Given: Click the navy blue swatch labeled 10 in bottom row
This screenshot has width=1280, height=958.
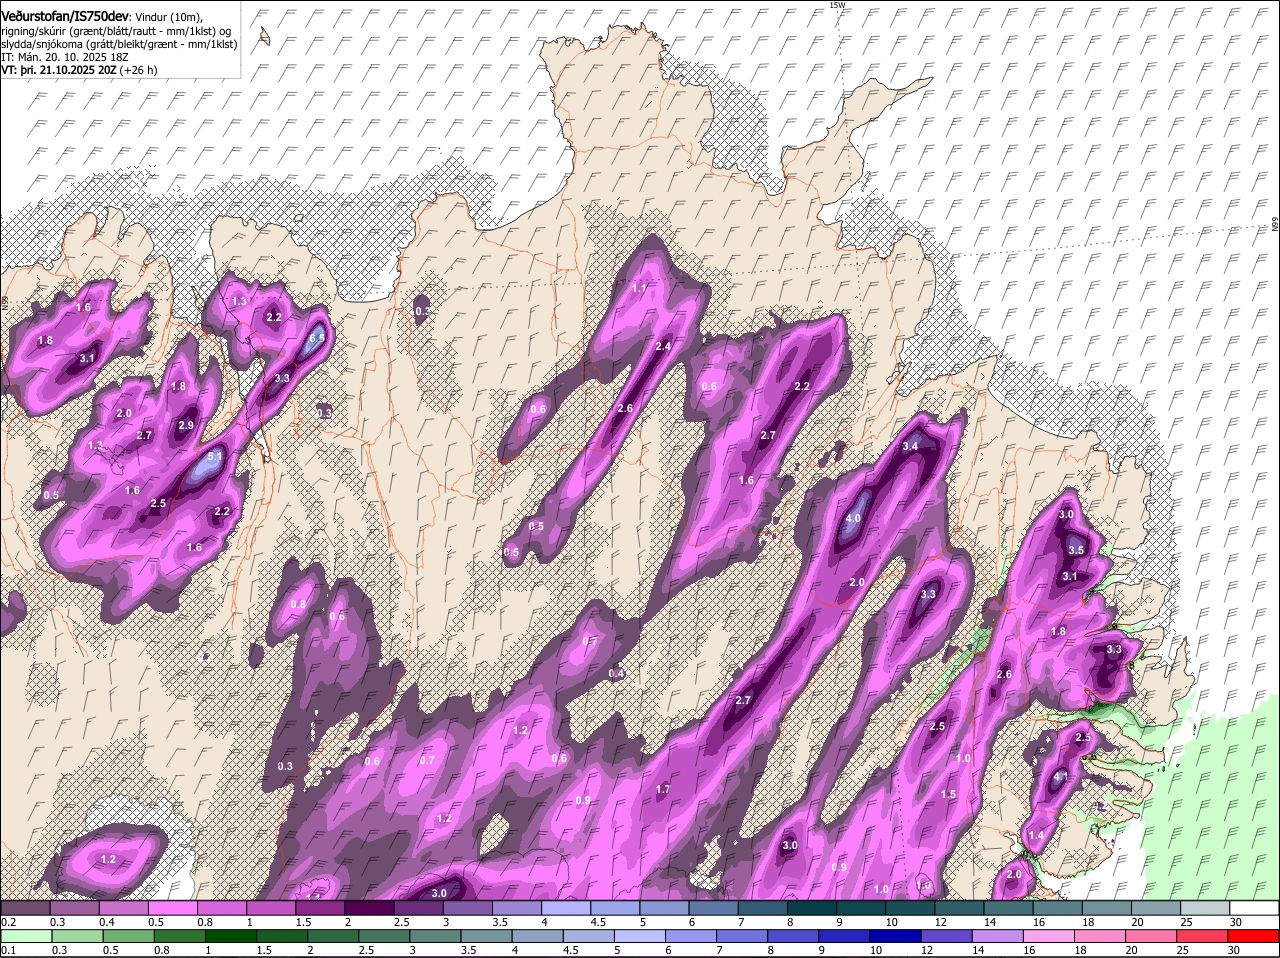Looking at the screenshot, I should (x=896, y=937).
